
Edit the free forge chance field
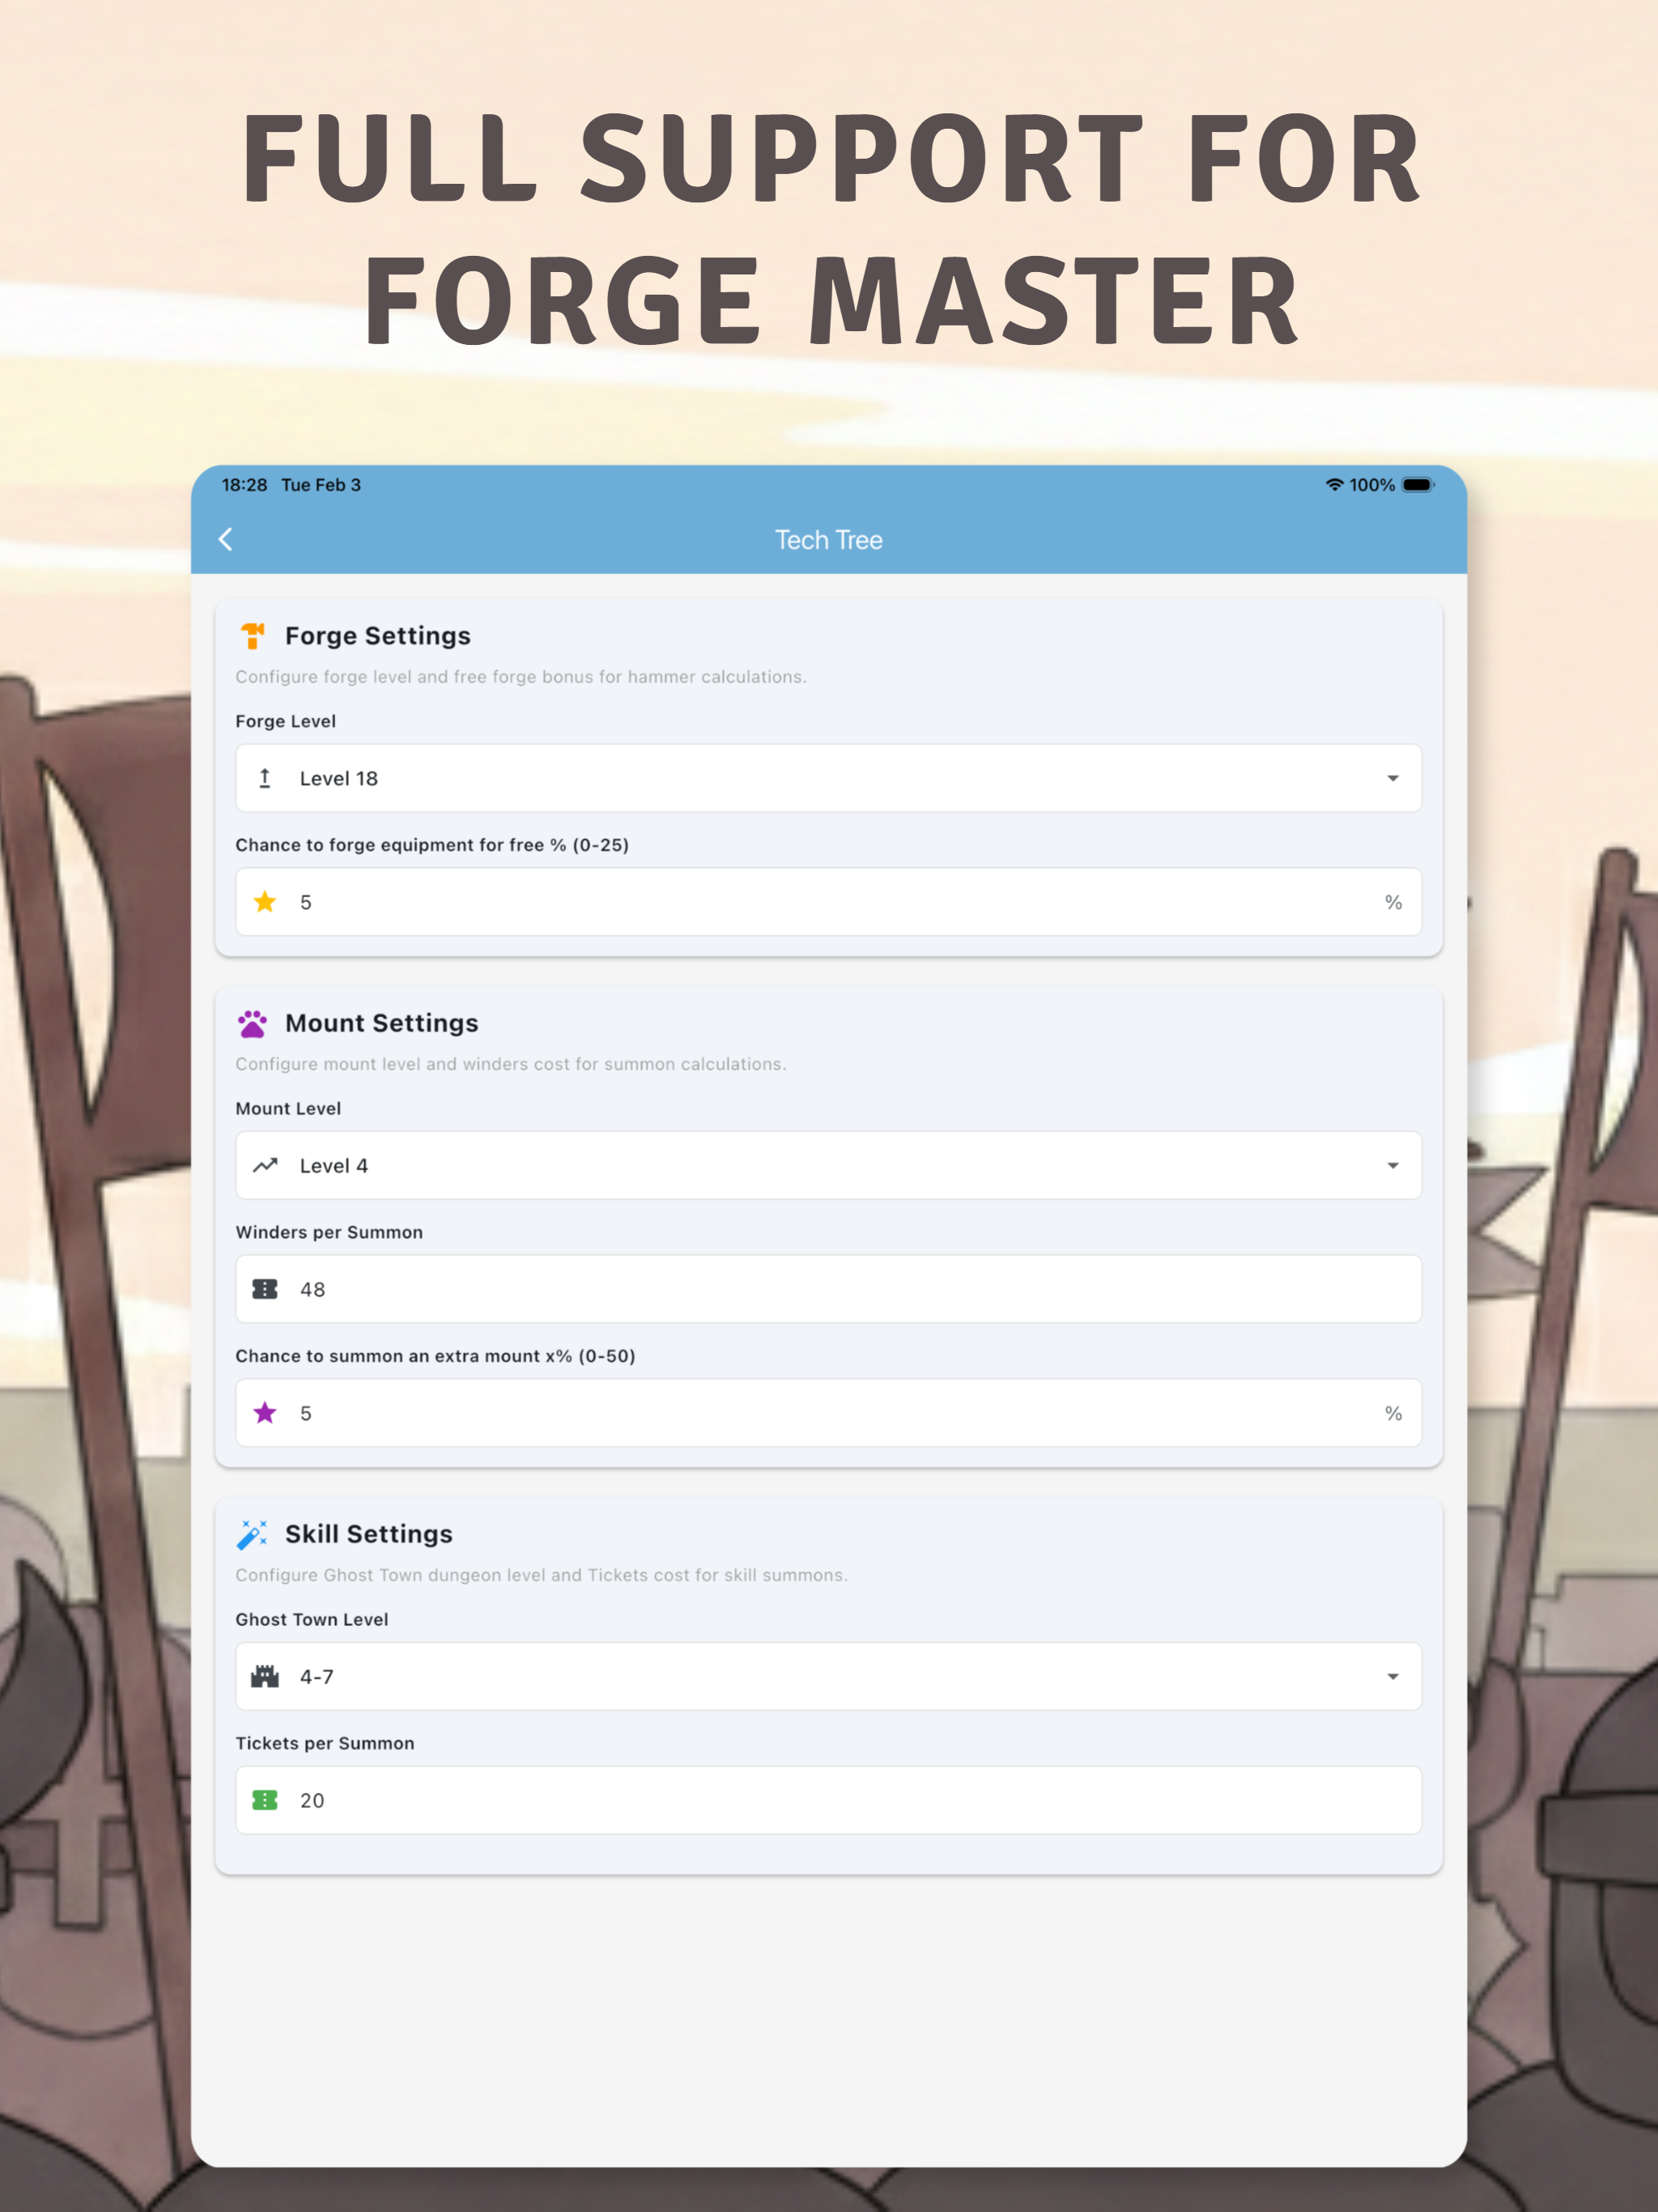tap(829, 902)
